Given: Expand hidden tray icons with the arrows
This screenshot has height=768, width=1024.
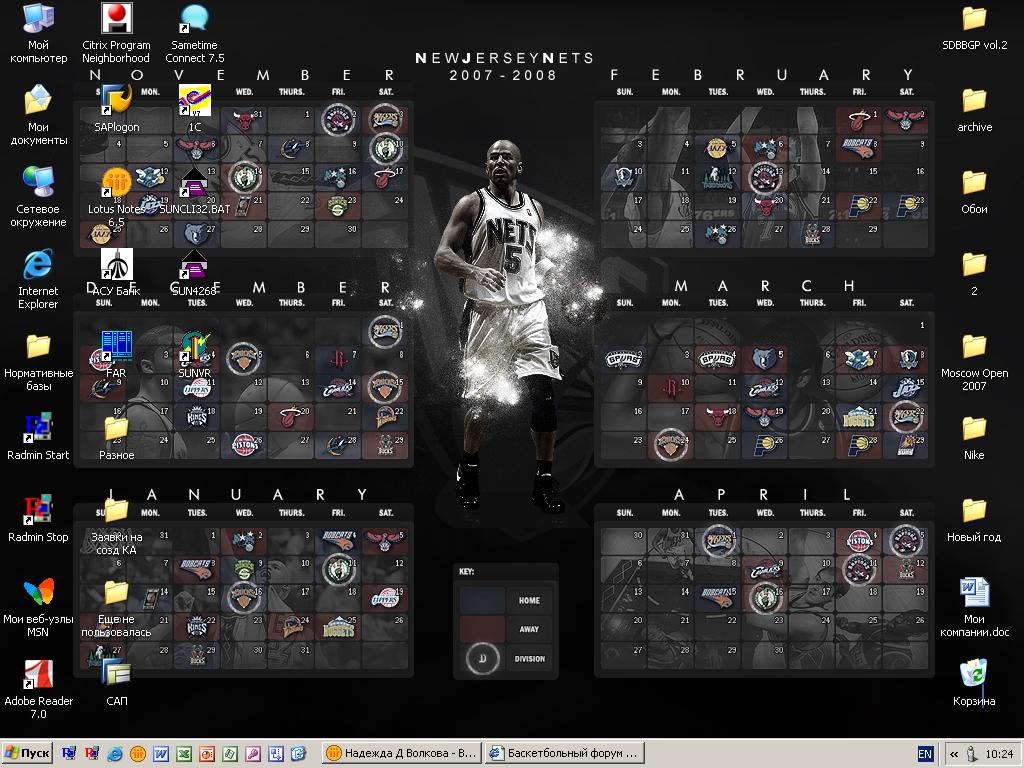Looking at the screenshot, I should click(x=954, y=754).
